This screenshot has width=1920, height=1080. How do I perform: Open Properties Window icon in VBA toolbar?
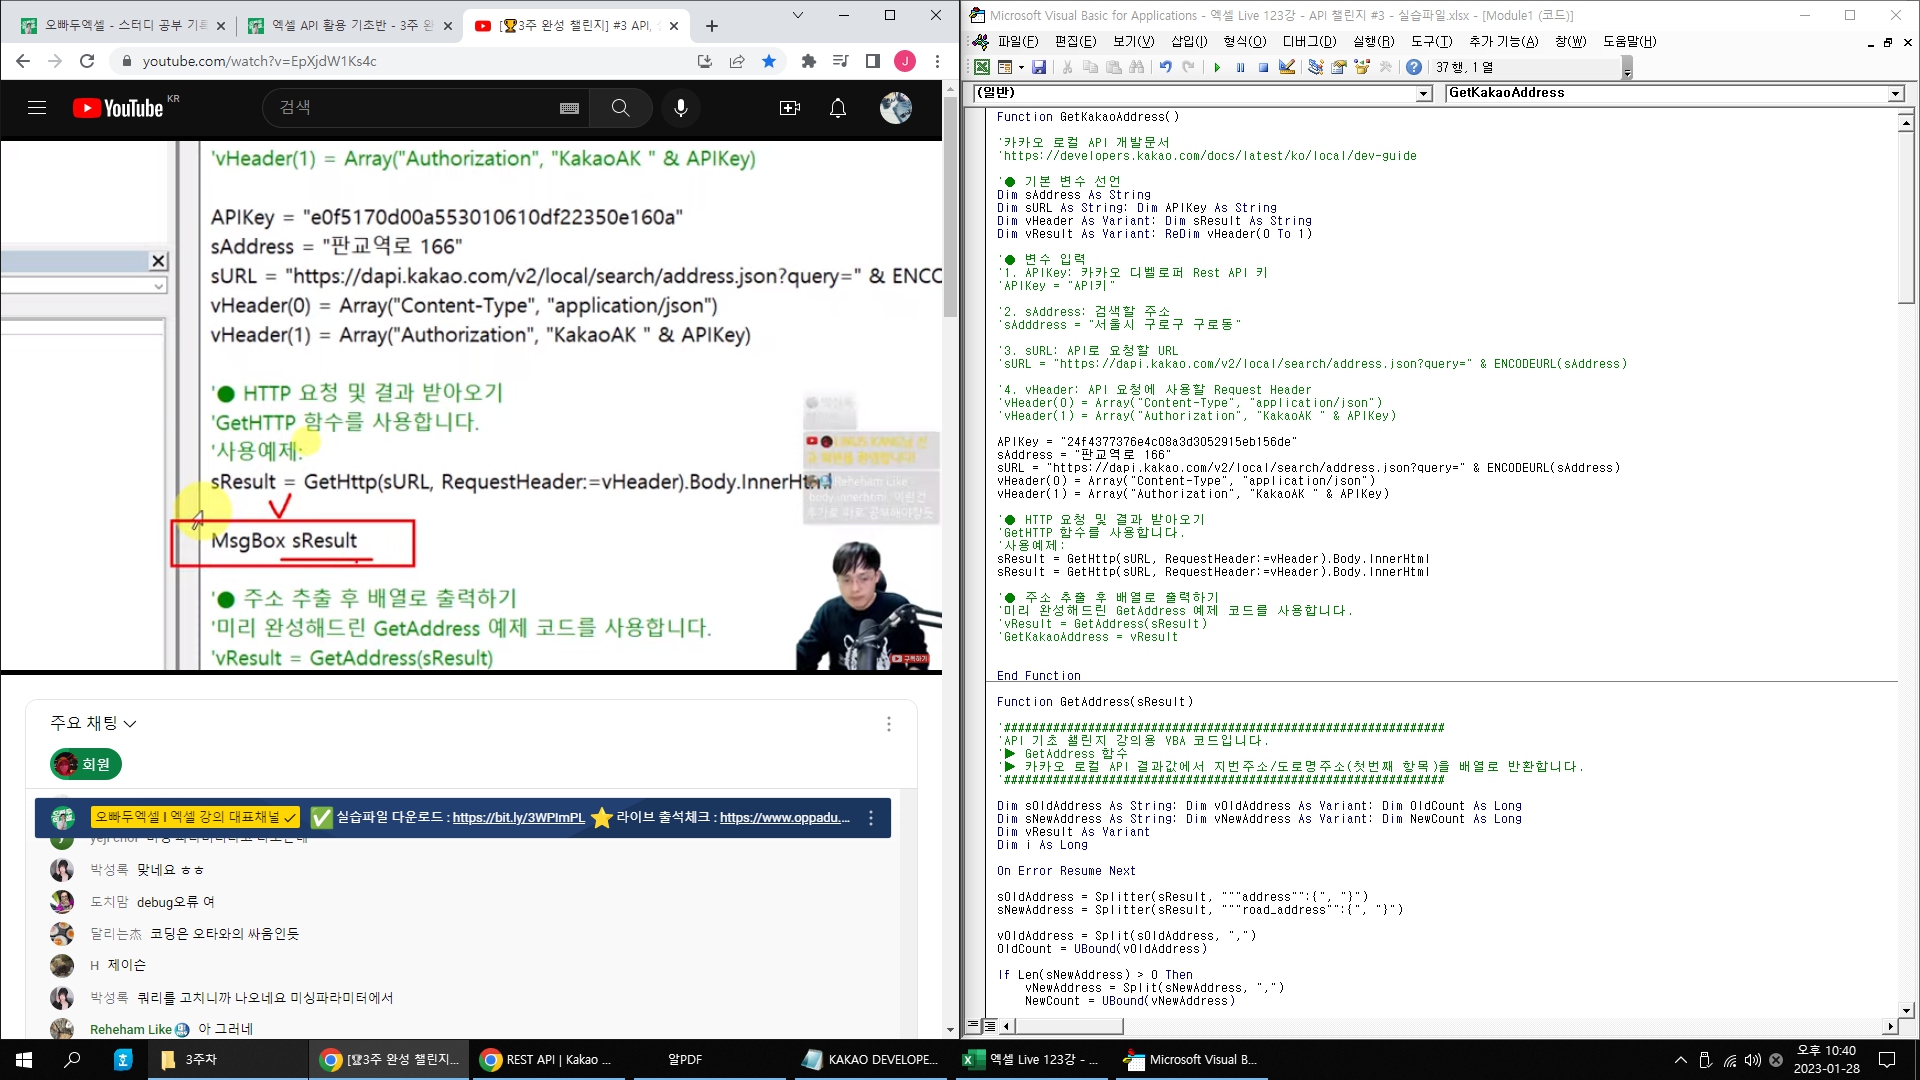(x=1338, y=67)
